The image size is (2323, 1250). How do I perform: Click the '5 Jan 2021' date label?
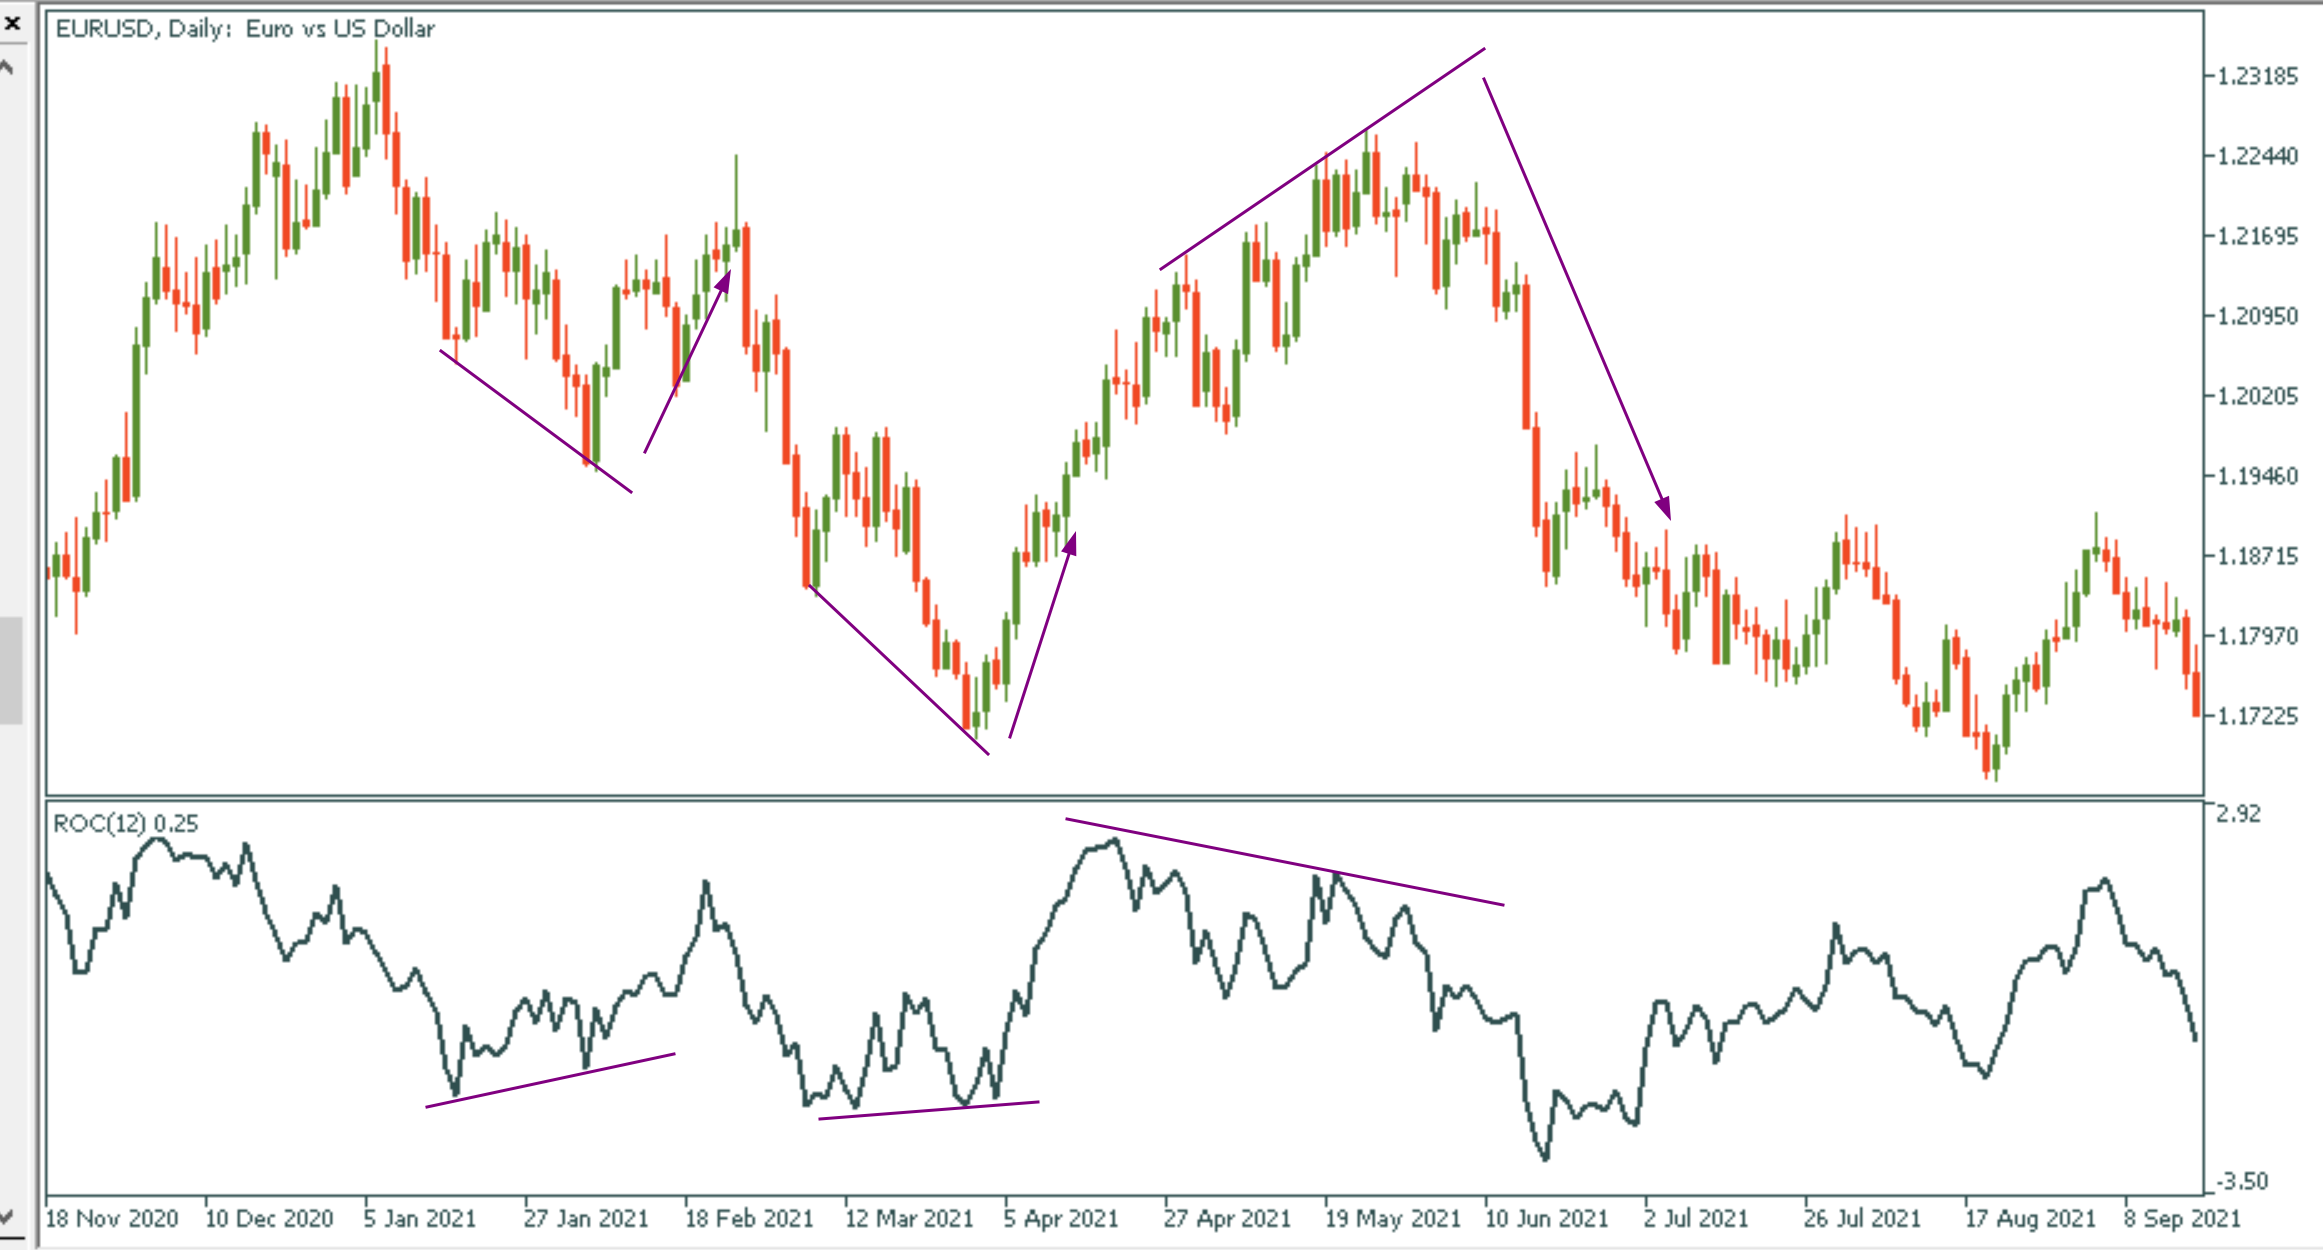coord(420,1218)
